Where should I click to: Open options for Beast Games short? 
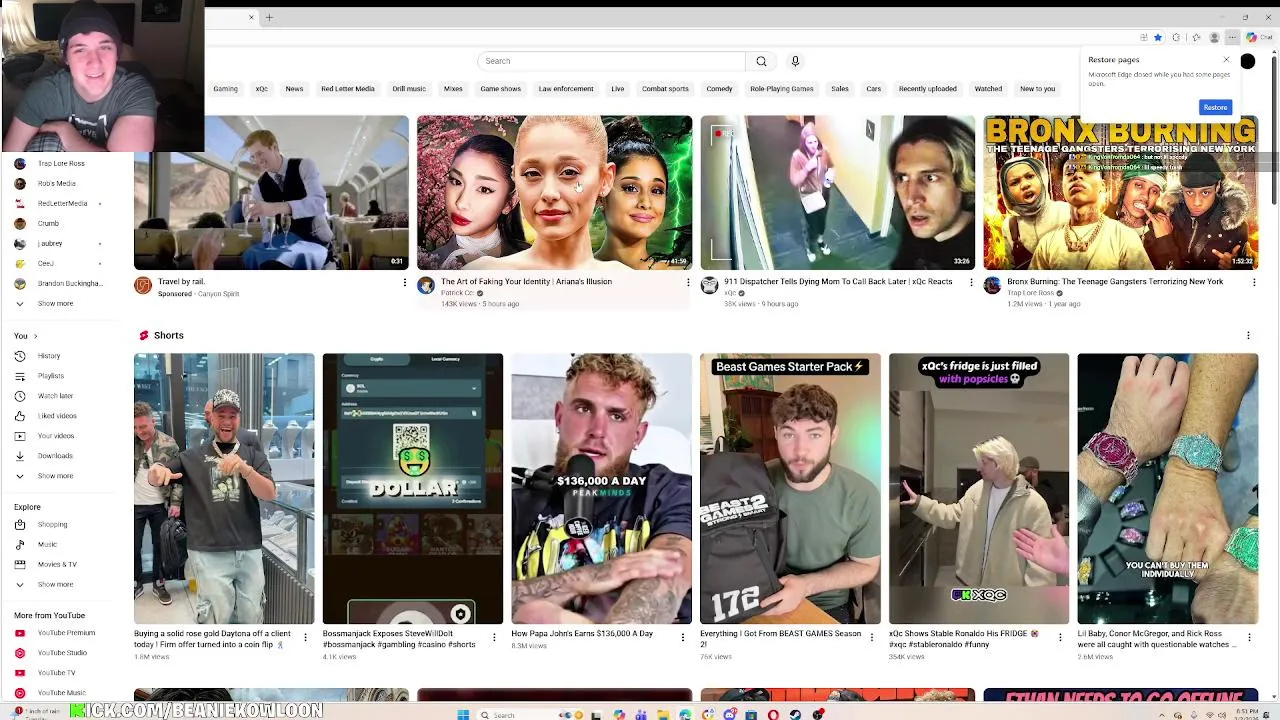coord(871,636)
